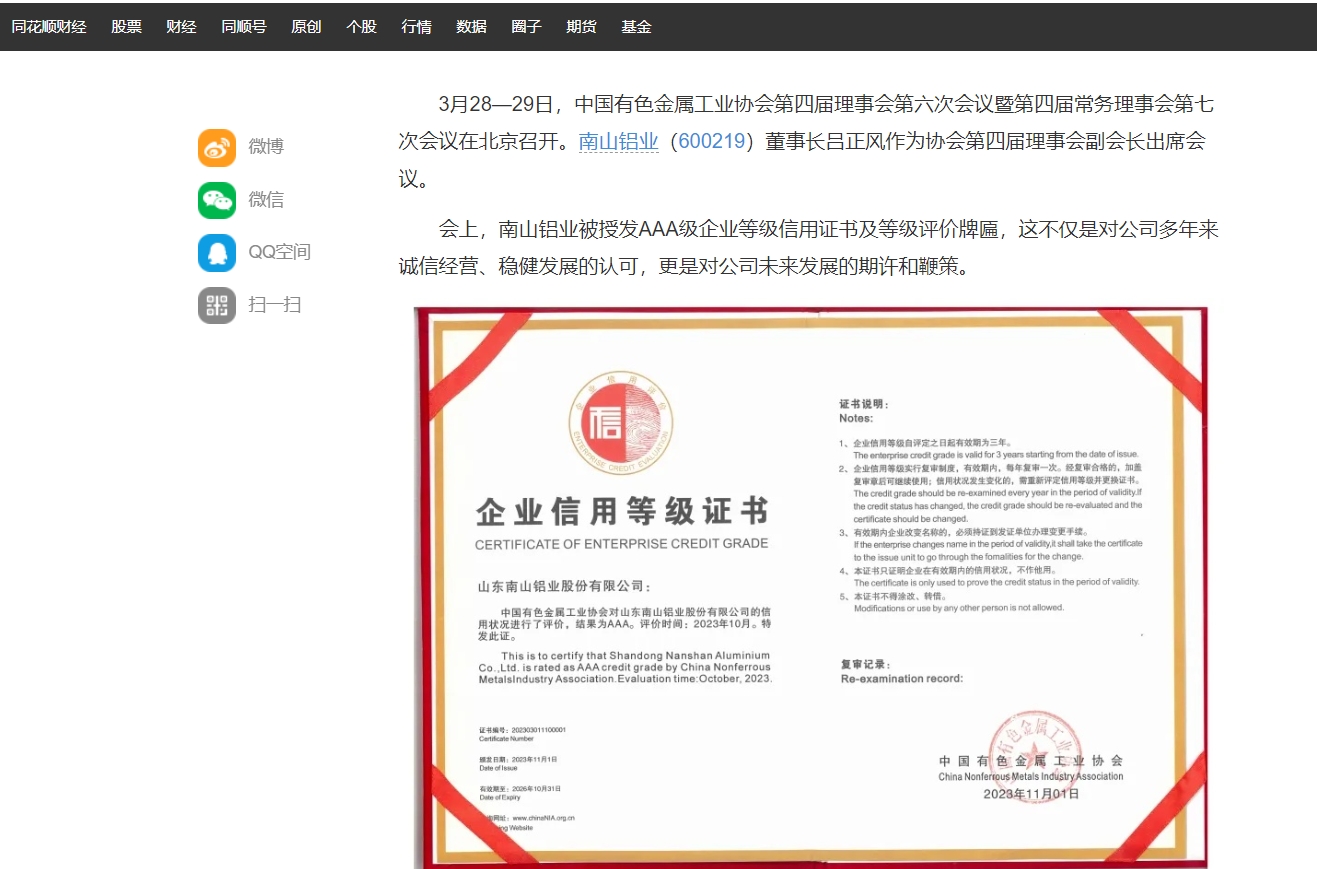
Task: Click the 扫一扫 text label
Action: click(x=274, y=305)
